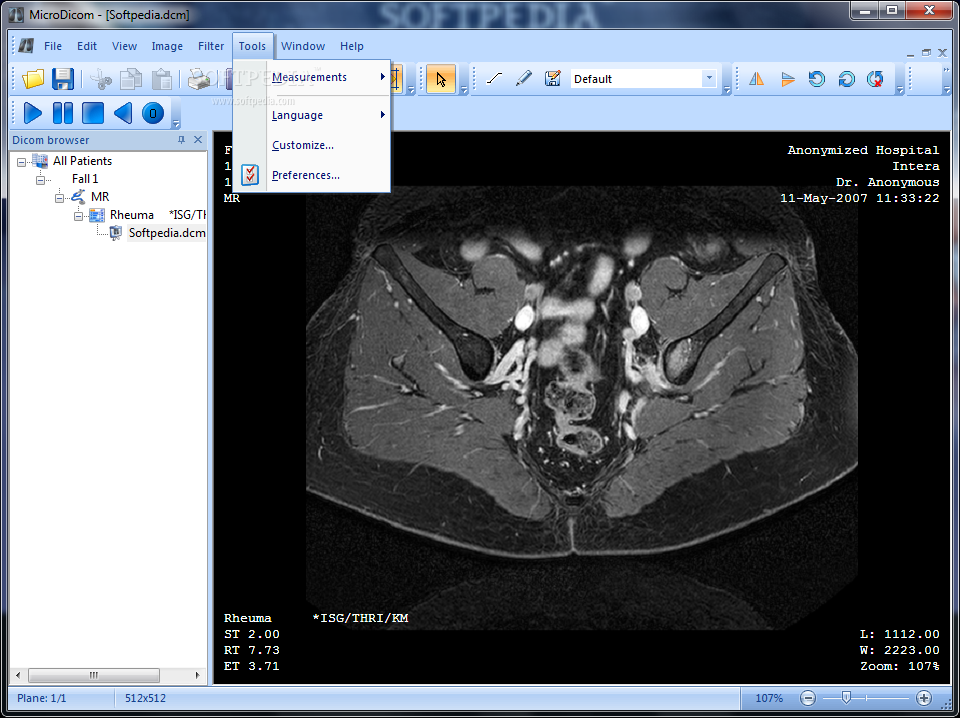Flip the image vertically
Screen dimensions: 960x718
[787, 78]
